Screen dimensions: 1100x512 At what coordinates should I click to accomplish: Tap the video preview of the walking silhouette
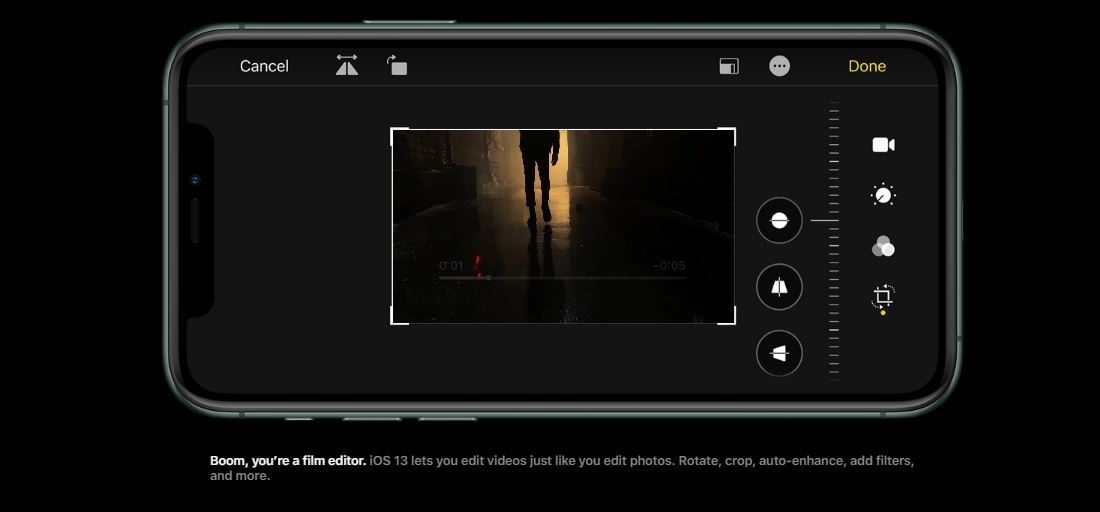(x=561, y=200)
